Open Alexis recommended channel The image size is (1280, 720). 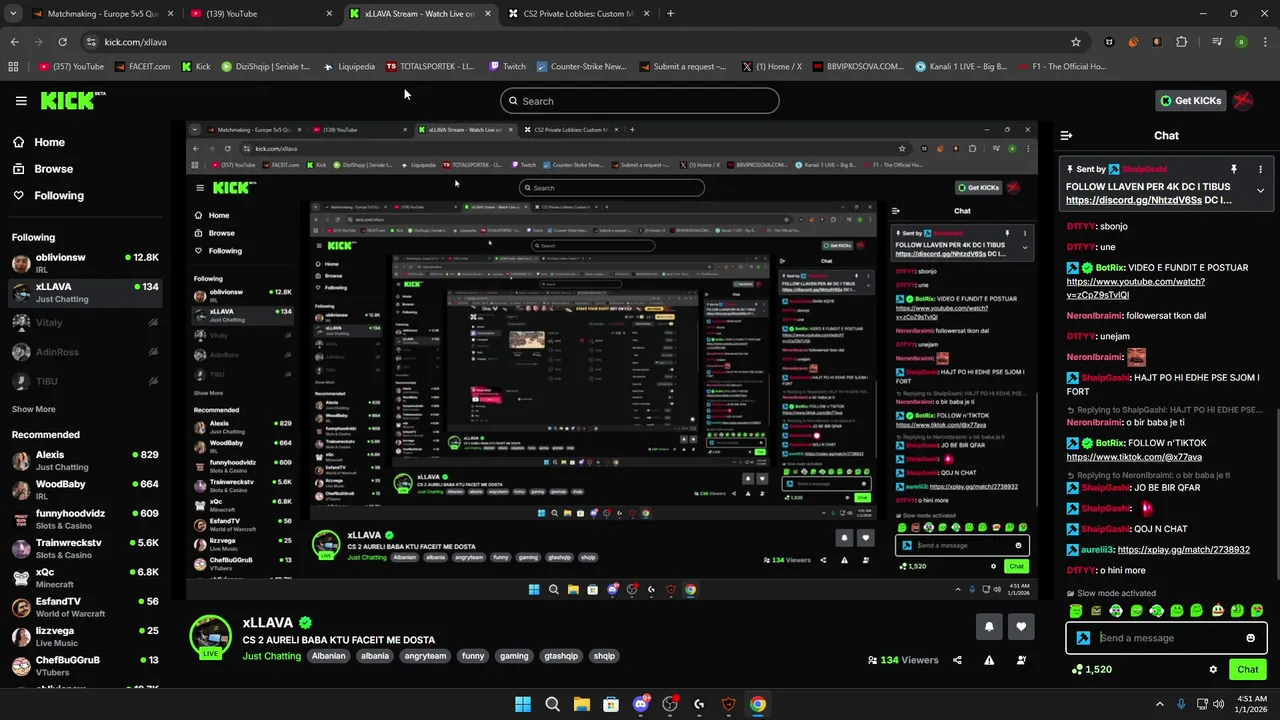[85, 461]
